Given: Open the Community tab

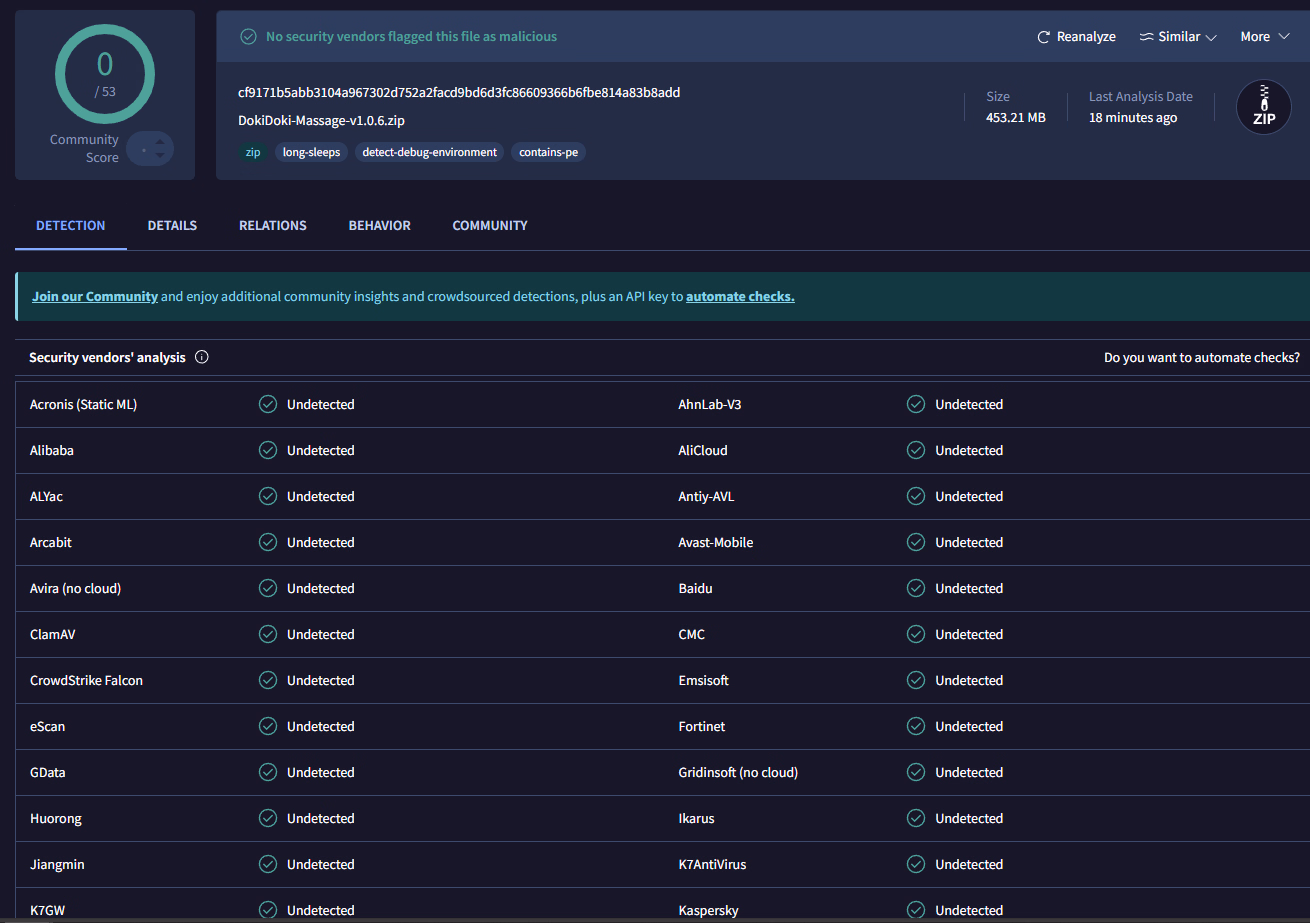Looking at the screenshot, I should click(490, 226).
